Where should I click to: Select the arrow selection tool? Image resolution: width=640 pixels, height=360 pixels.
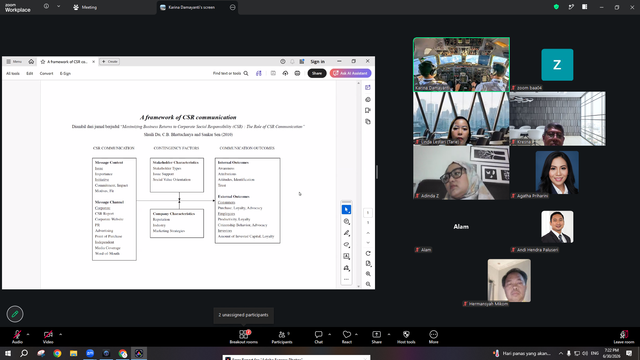pos(346,209)
